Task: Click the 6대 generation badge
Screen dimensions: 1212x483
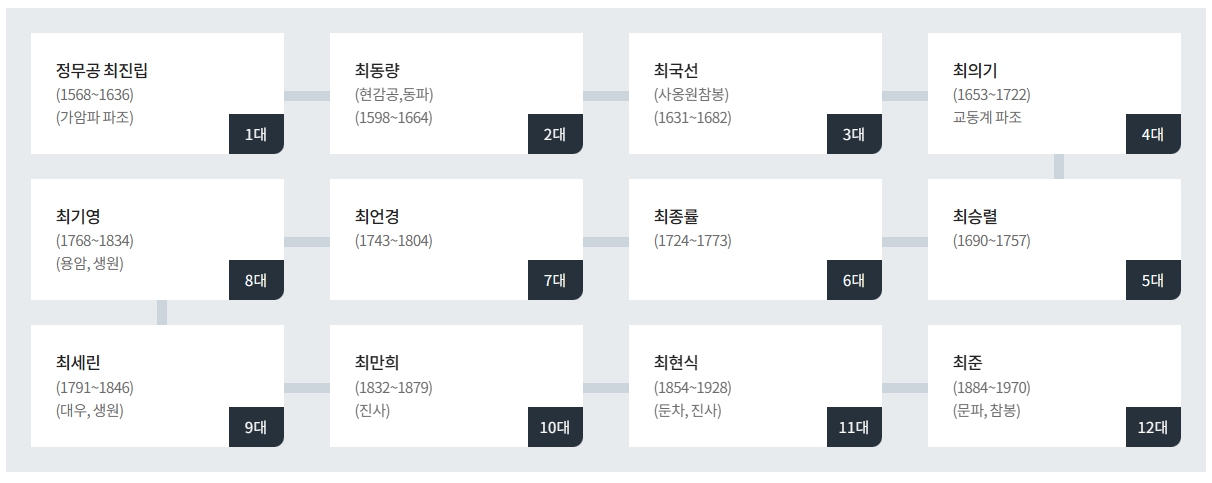Action: pos(854,280)
